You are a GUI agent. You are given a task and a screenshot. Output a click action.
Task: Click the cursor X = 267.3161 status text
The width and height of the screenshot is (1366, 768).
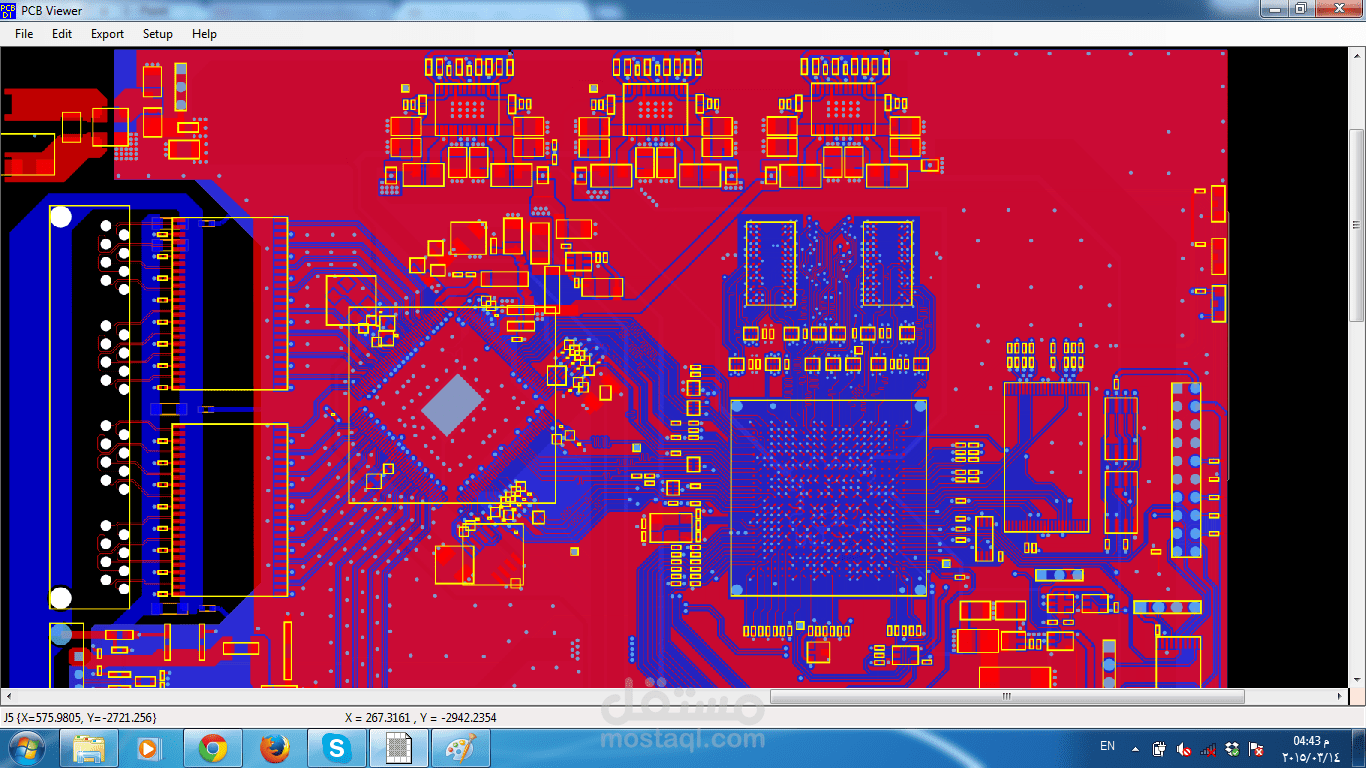coord(420,717)
